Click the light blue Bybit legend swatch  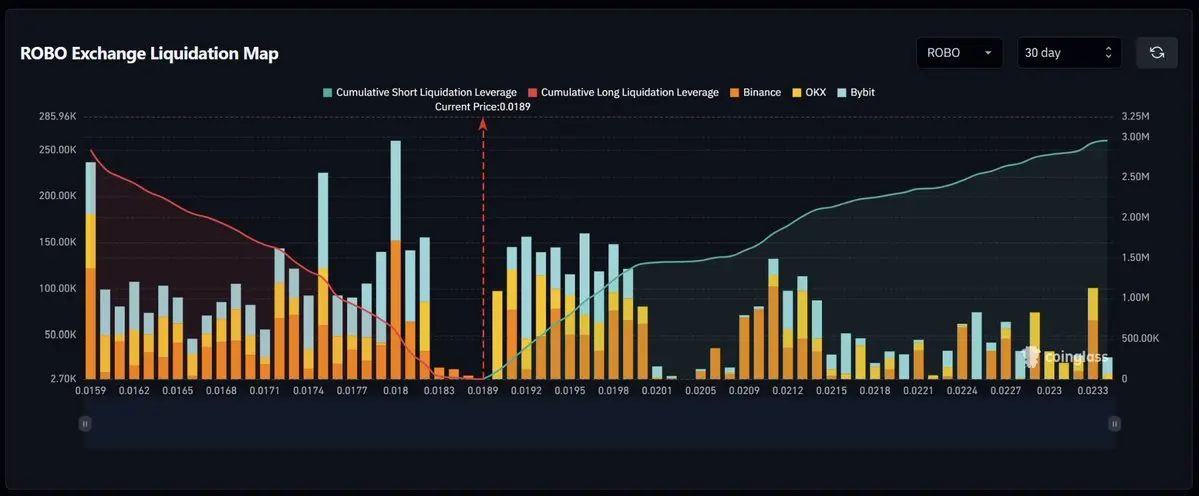pos(842,92)
